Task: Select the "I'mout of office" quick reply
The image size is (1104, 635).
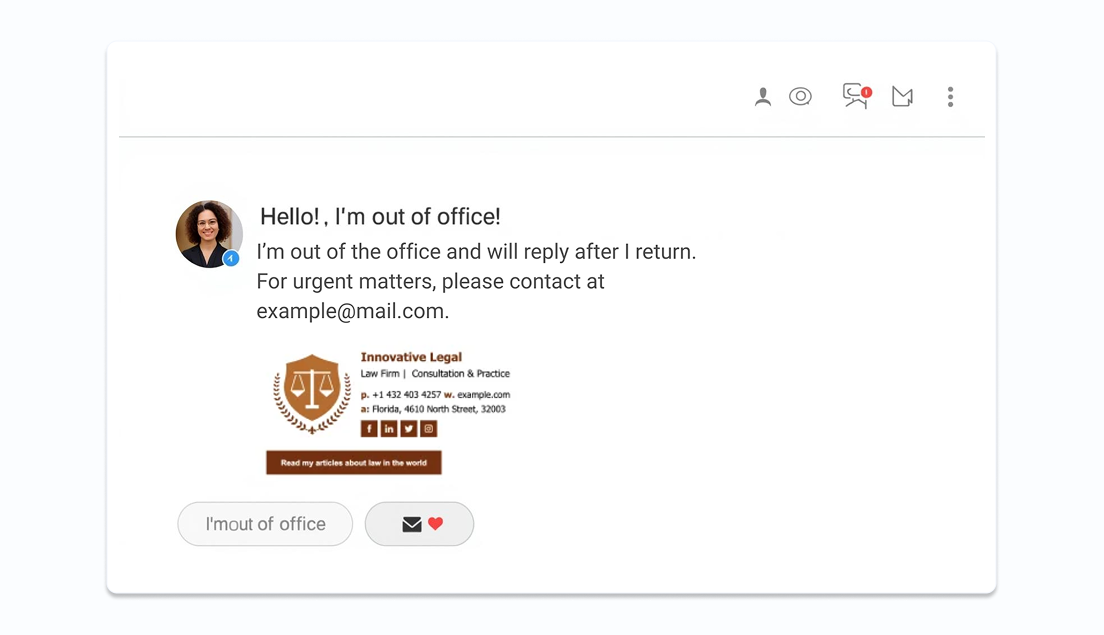Action: coord(264,523)
